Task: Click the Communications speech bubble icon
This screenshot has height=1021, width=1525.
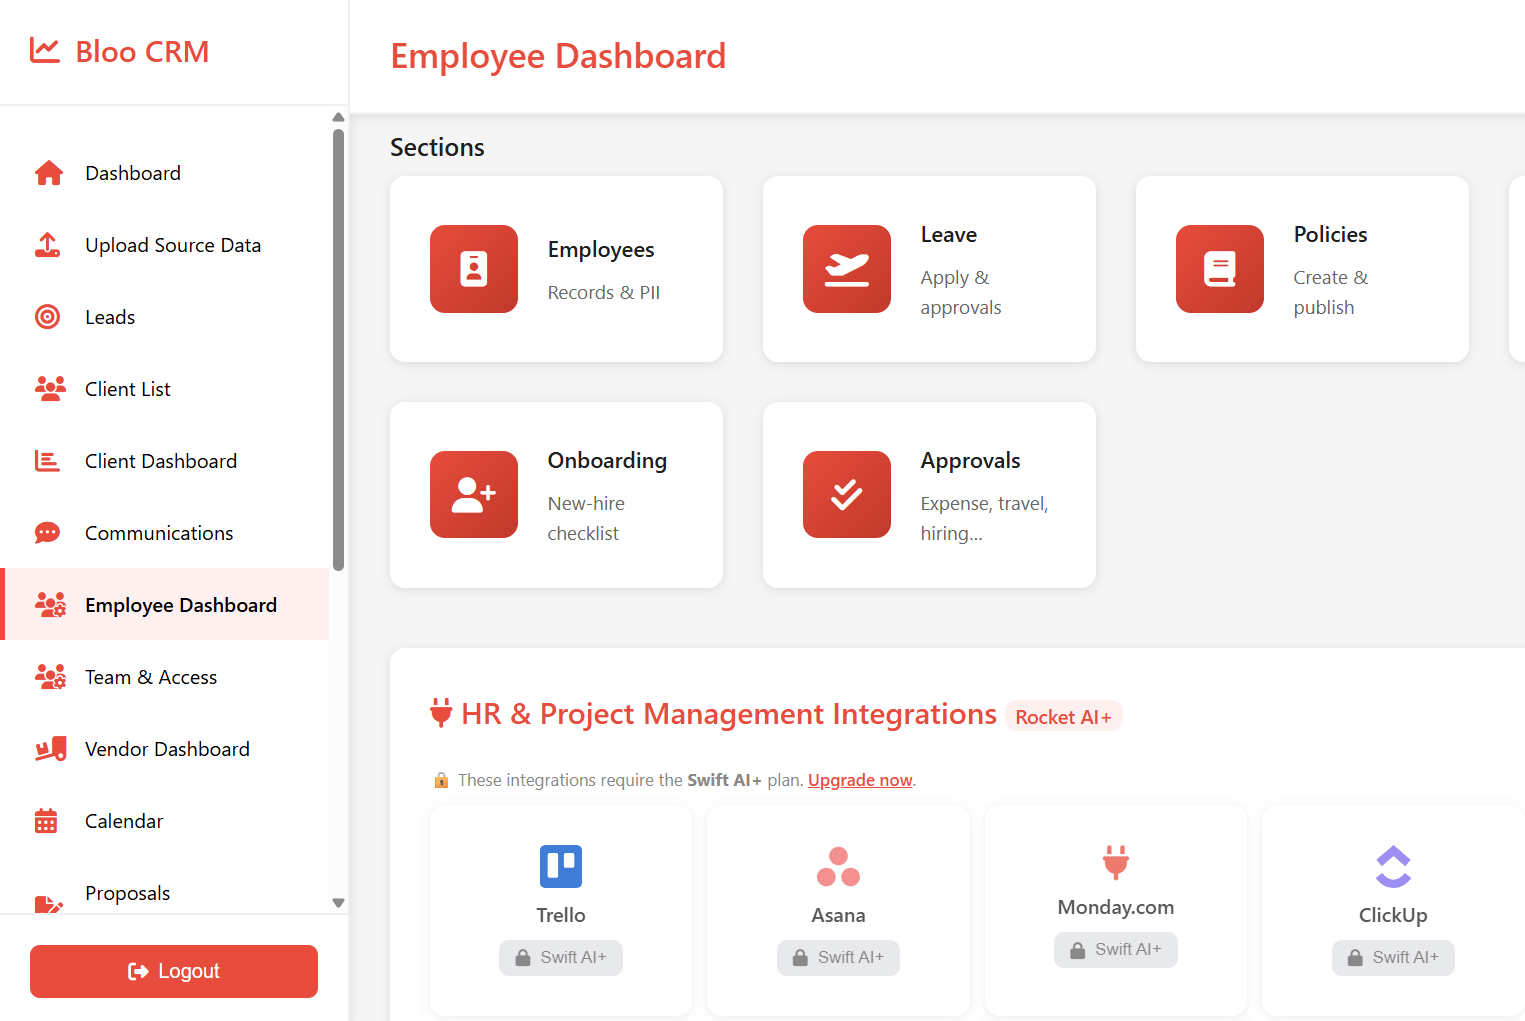Action: point(47,533)
